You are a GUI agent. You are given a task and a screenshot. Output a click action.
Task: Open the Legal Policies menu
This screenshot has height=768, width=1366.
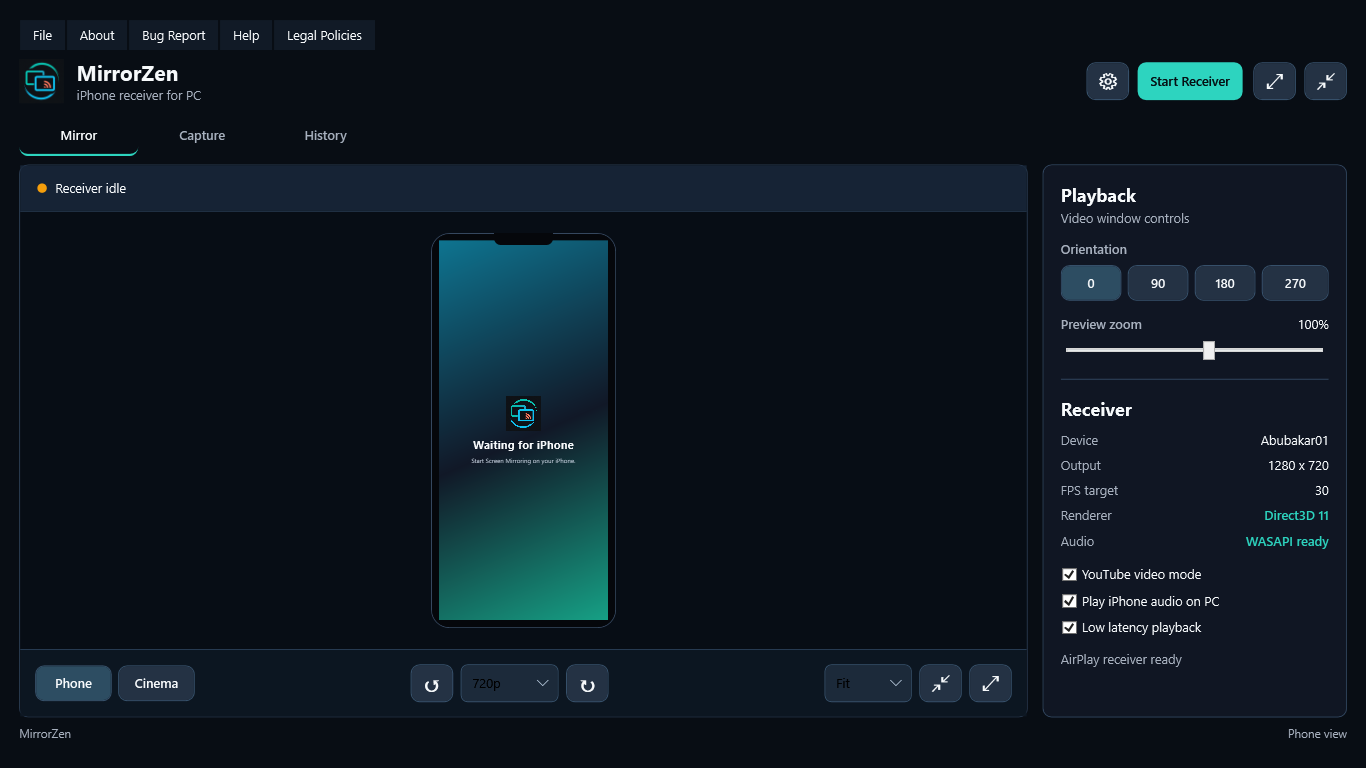pyautogui.click(x=324, y=35)
